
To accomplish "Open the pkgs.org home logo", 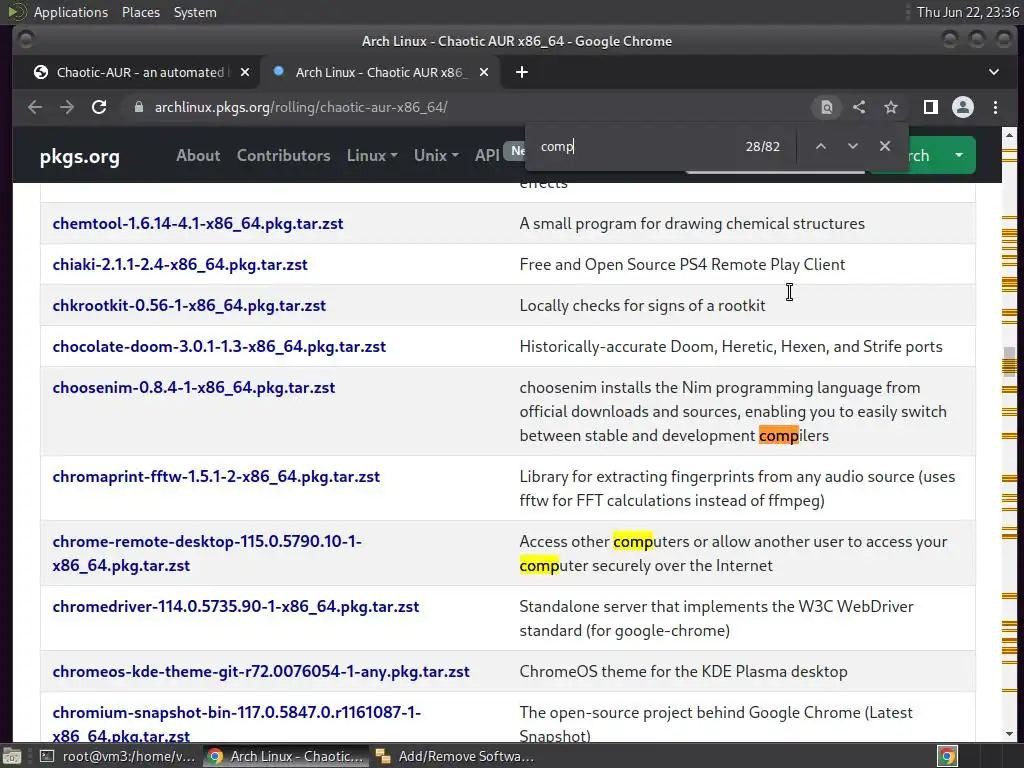I will (80, 156).
